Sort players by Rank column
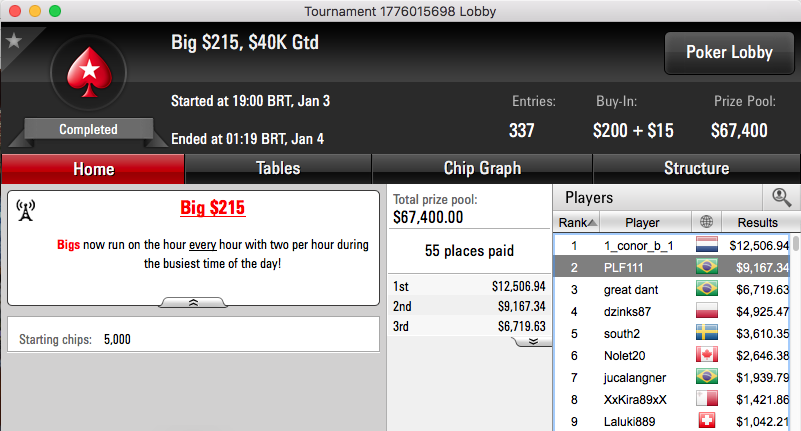 [x=577, y=222]
